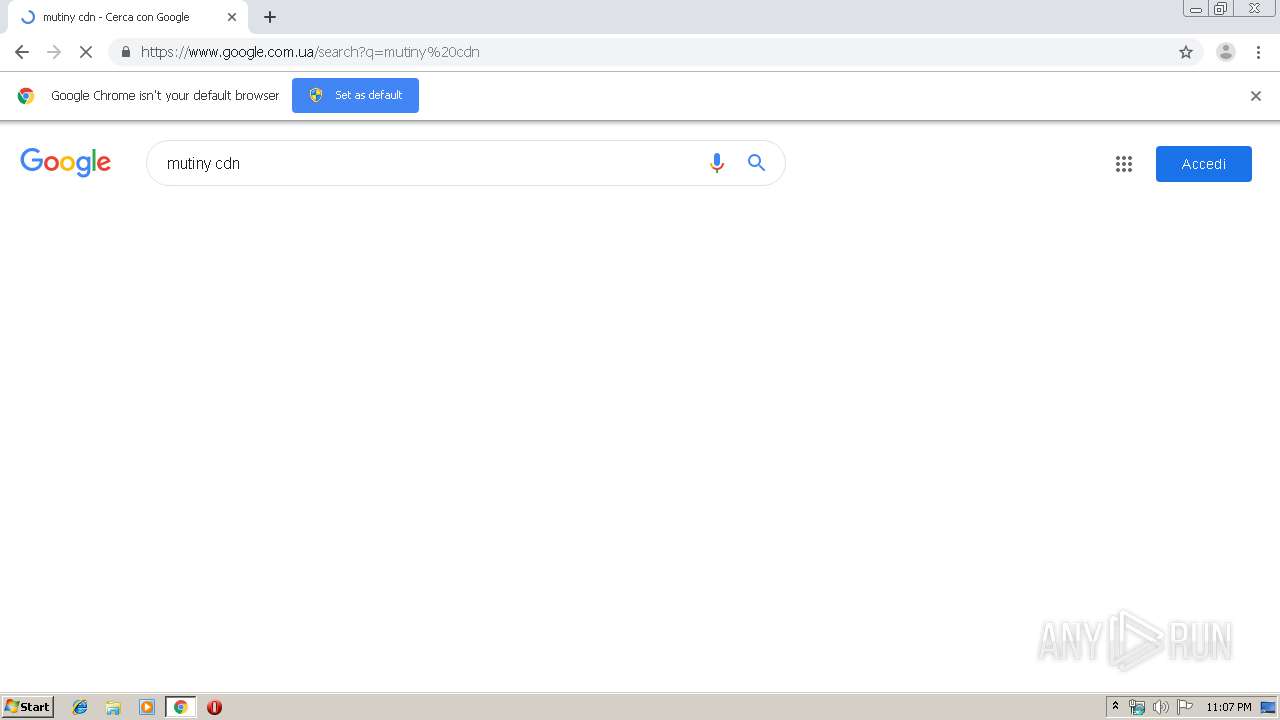Open Chrome's three-dot menu
Image resolution: width=1280 pixels, height=720 pixels.
(x=1258, y=52)
